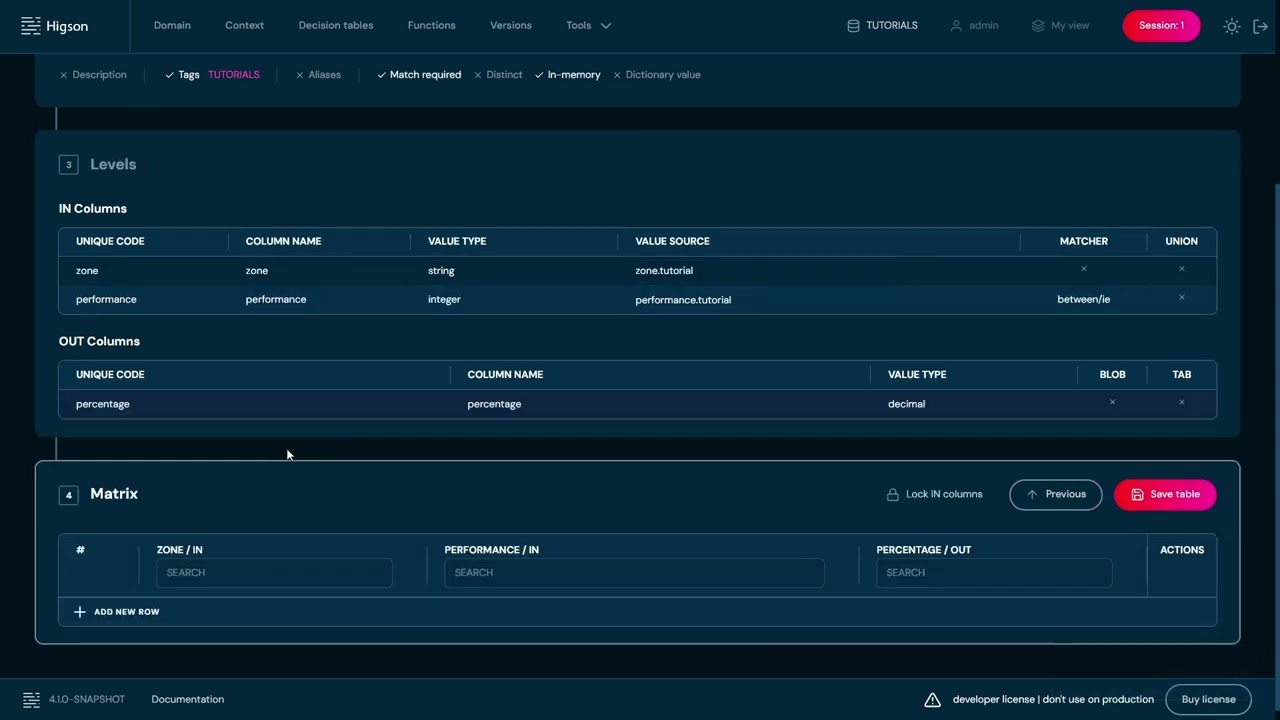Toggle Match required option
This screenshot has height=720, width=1280.
click(419, 75)
